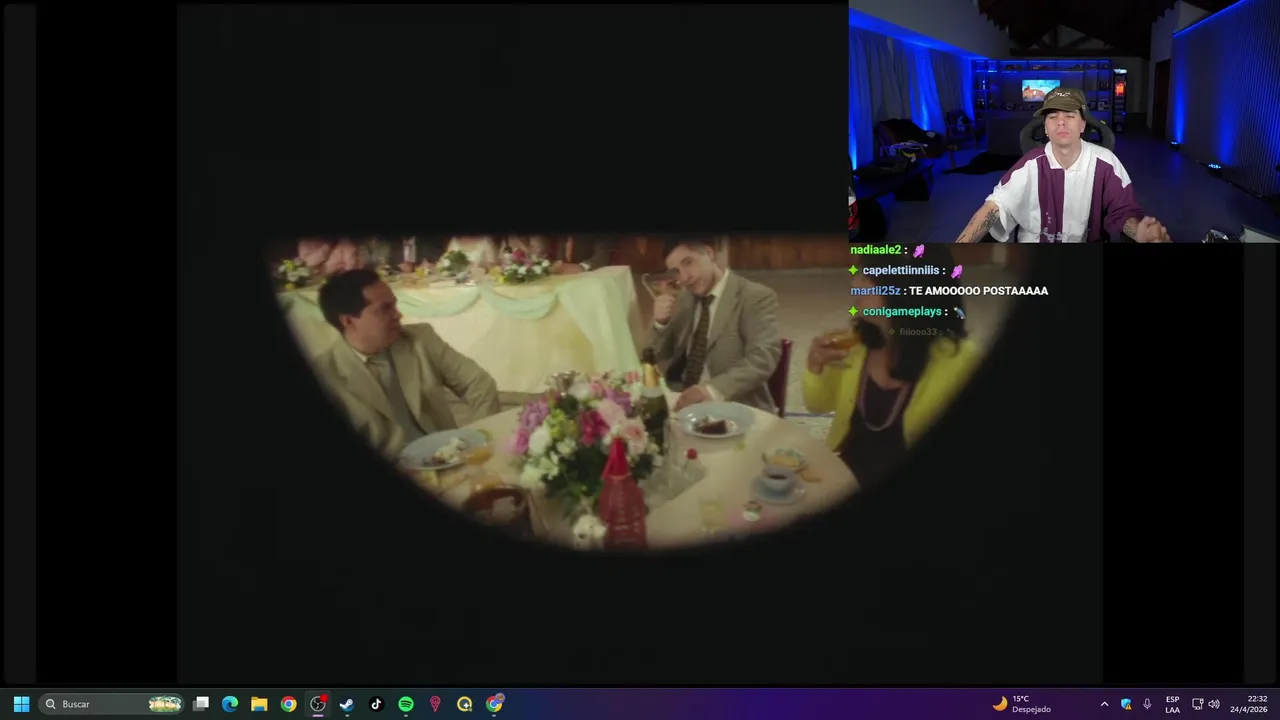1280x720 pixels.
Task: Open Google Chrome from the taskbar
Action: [288, 704]
